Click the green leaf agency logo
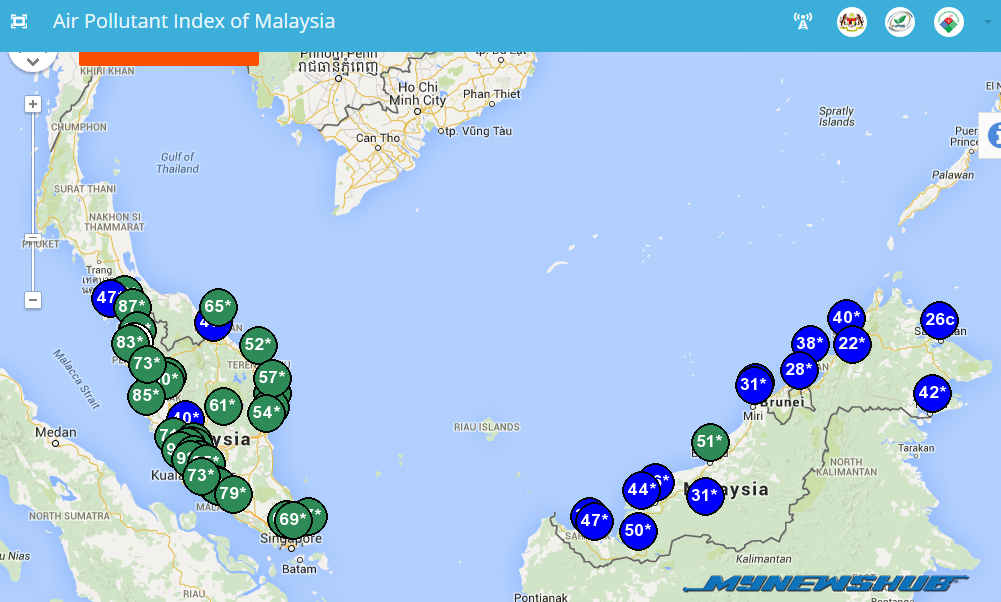Viewport: 1001px width, 602px height. pyautogui.click(x=900, y=22)
